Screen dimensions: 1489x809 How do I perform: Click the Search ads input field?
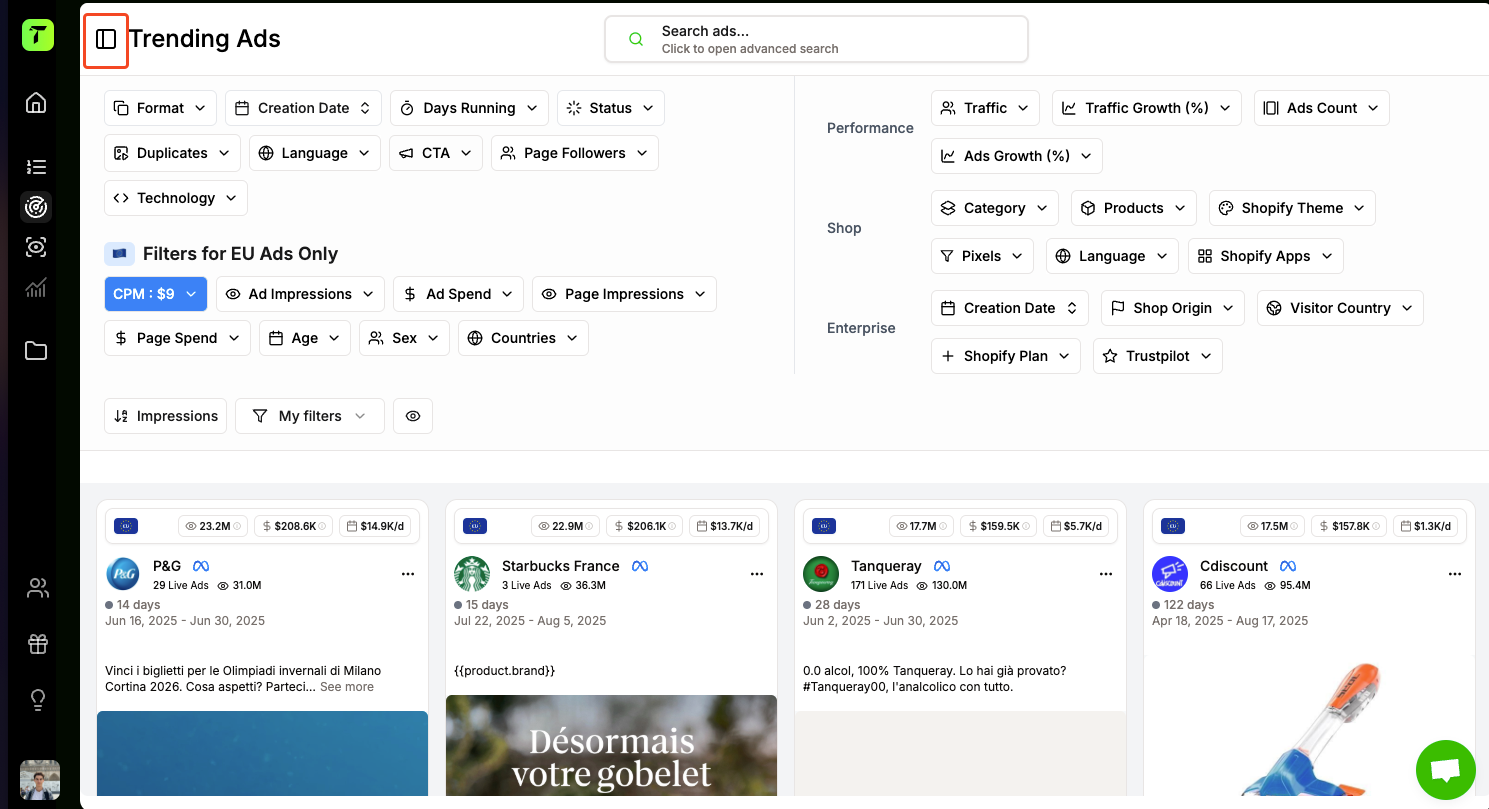click(816, 39)
